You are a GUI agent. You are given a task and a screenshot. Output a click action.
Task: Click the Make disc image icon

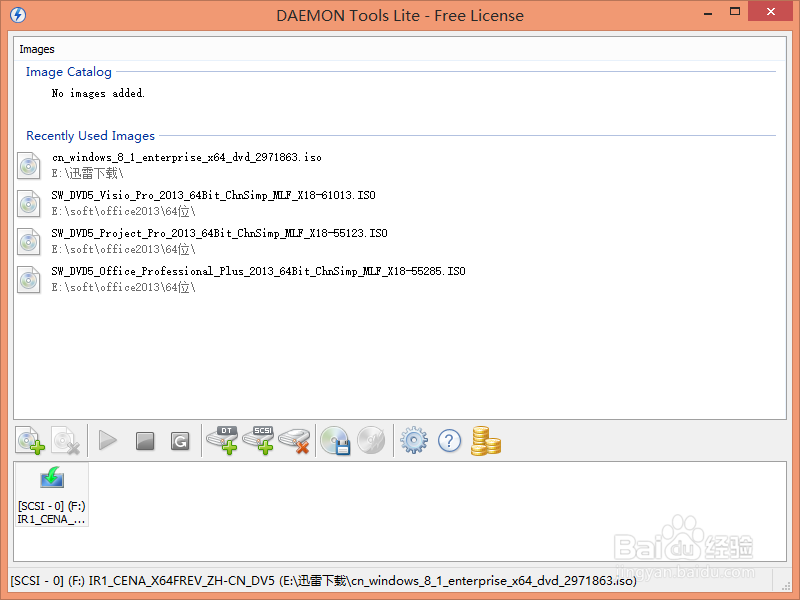(x=335, y=440)
